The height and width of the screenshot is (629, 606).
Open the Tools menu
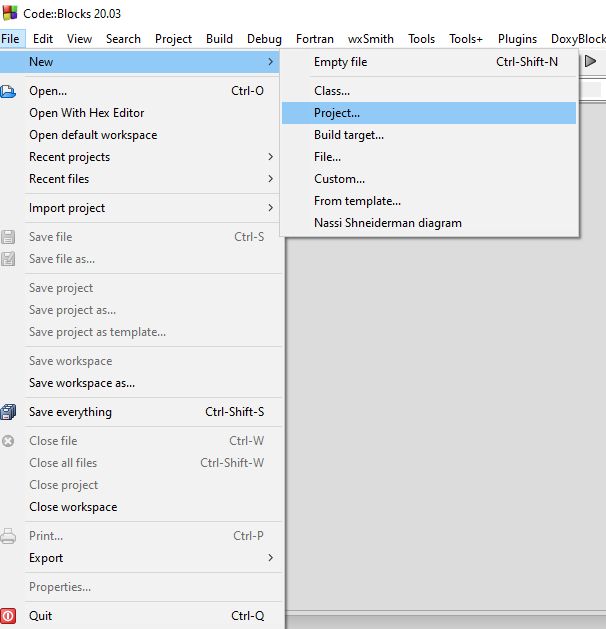(x=422, y=39)
